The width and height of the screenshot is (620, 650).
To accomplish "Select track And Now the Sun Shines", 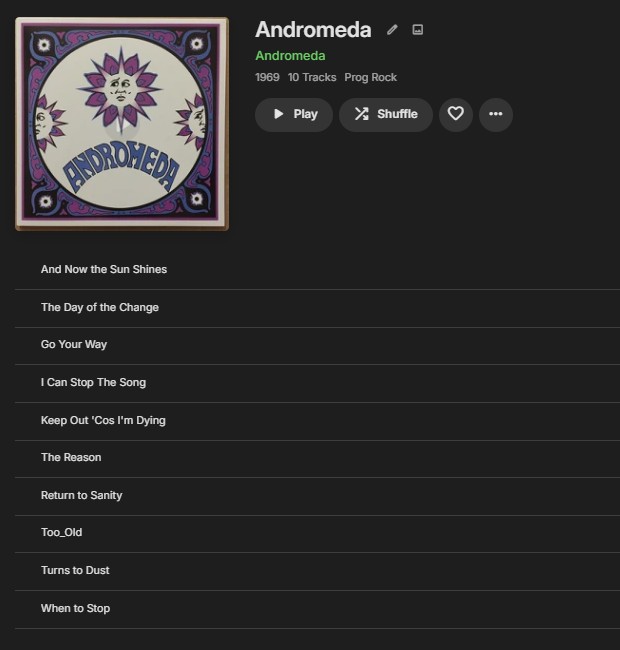I will pos(317,270).
